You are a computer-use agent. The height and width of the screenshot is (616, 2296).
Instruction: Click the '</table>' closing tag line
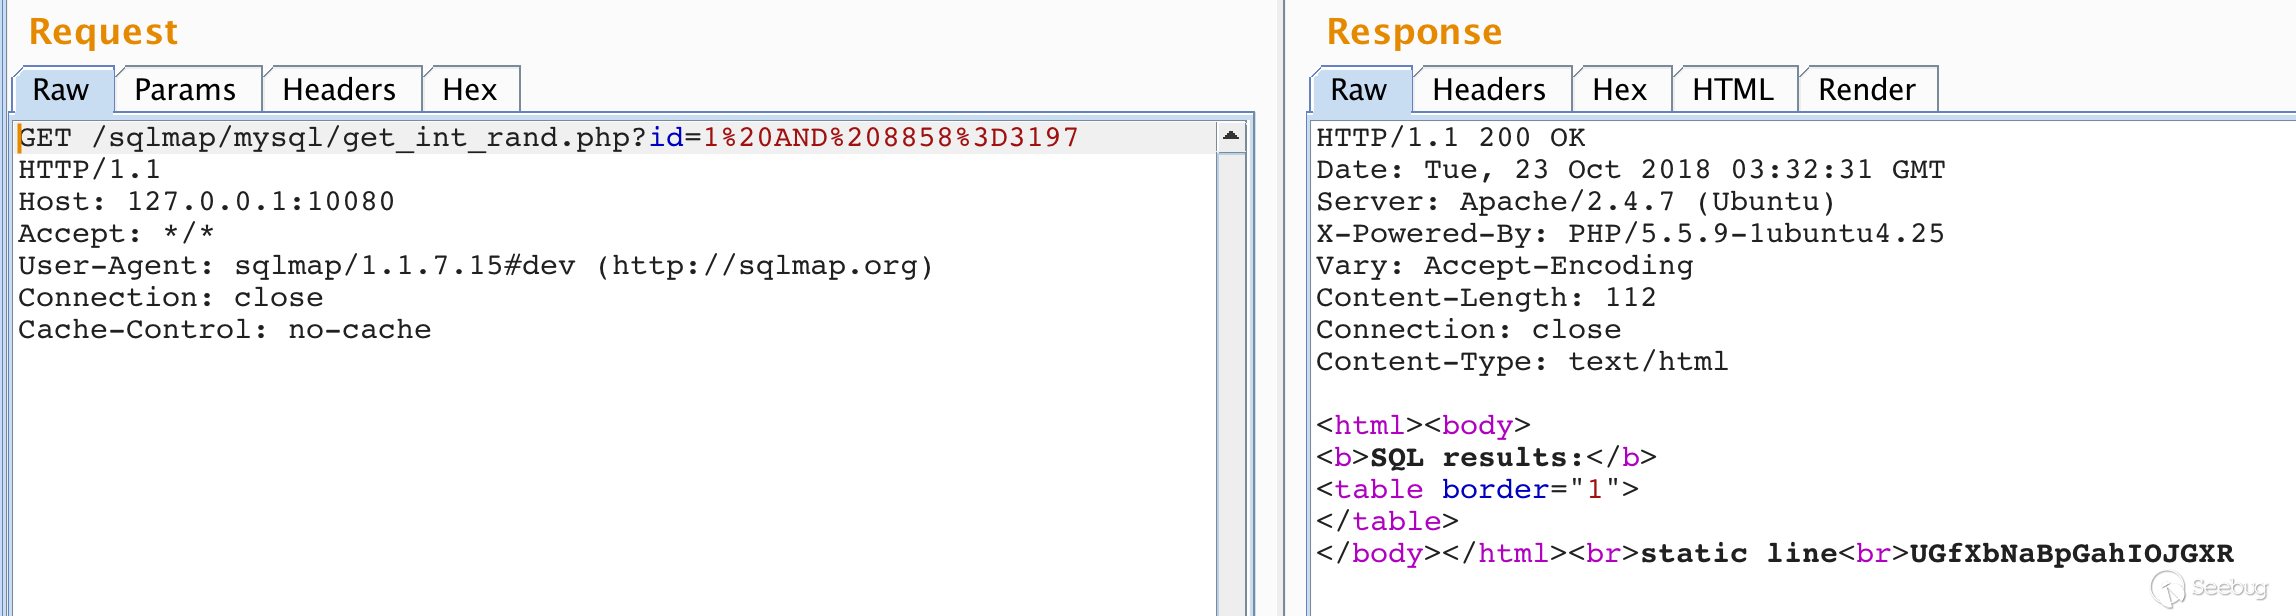point(1388,521)
